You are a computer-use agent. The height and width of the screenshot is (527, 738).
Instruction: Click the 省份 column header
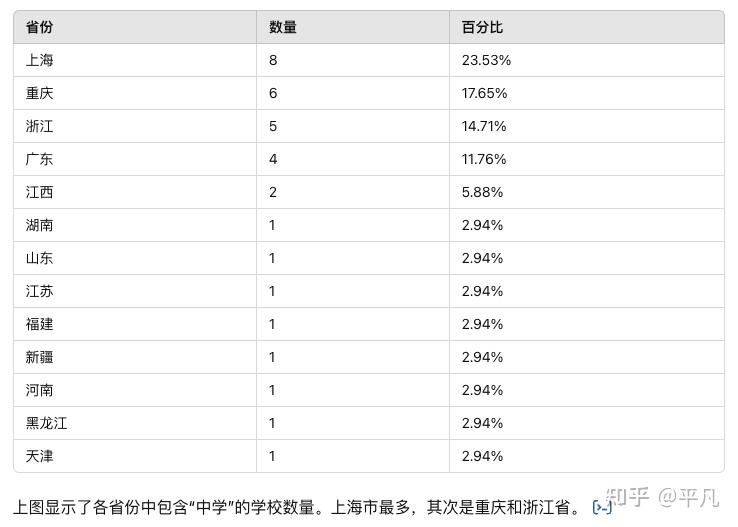40,27
